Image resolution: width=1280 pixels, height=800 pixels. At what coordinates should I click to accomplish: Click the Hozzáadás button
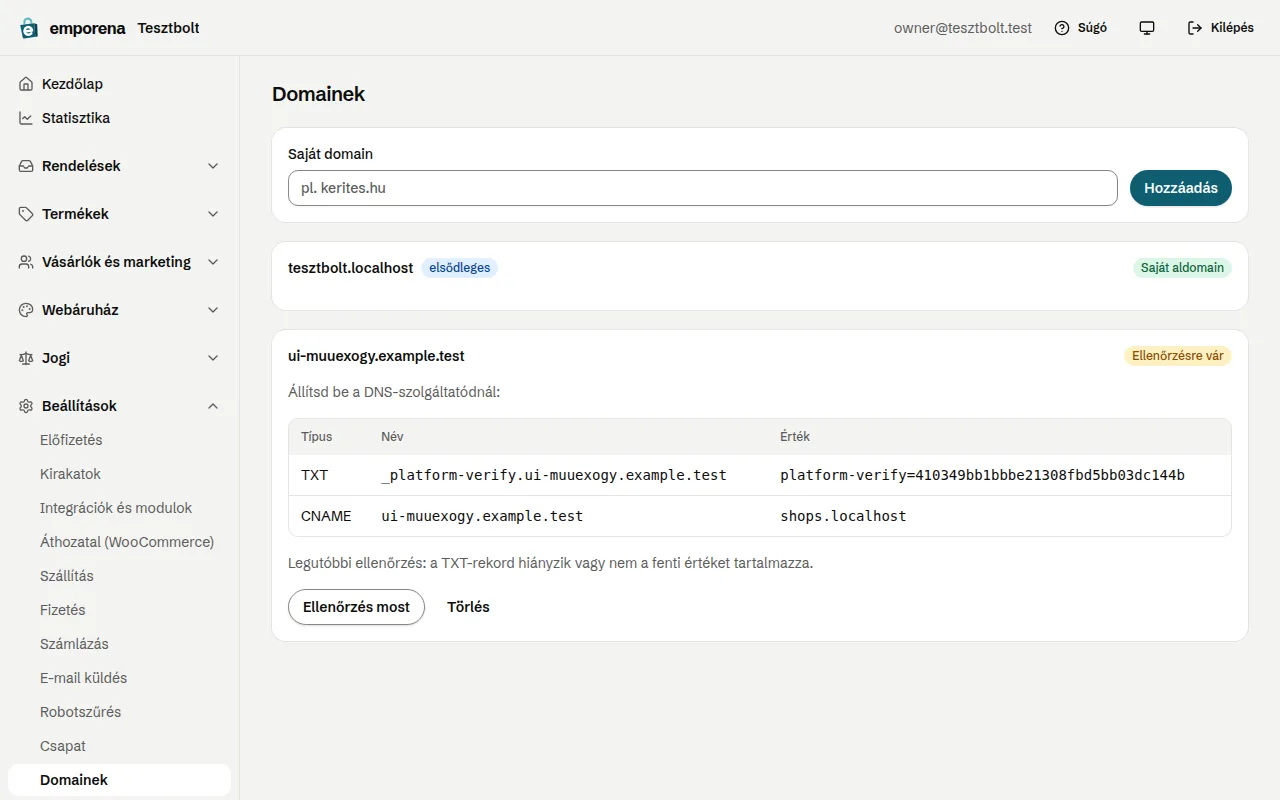tap(1181, 188)
